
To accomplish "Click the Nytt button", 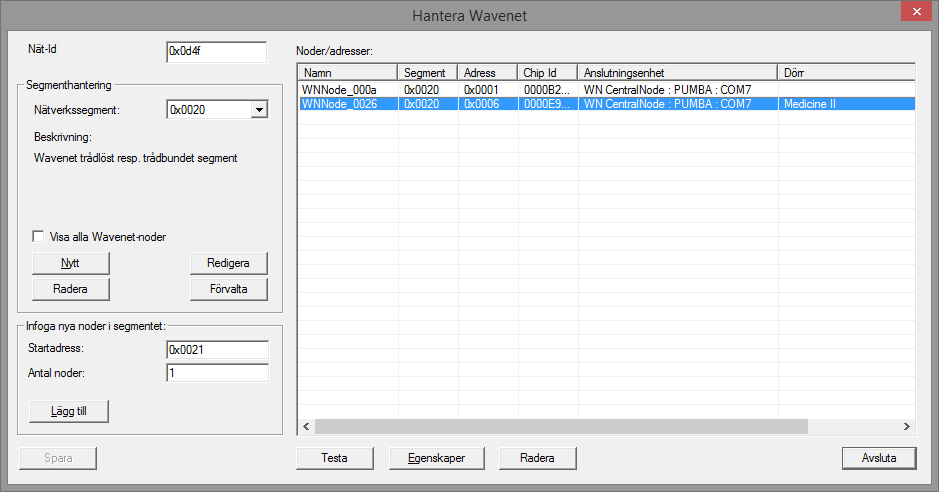I will pos(70,263).
